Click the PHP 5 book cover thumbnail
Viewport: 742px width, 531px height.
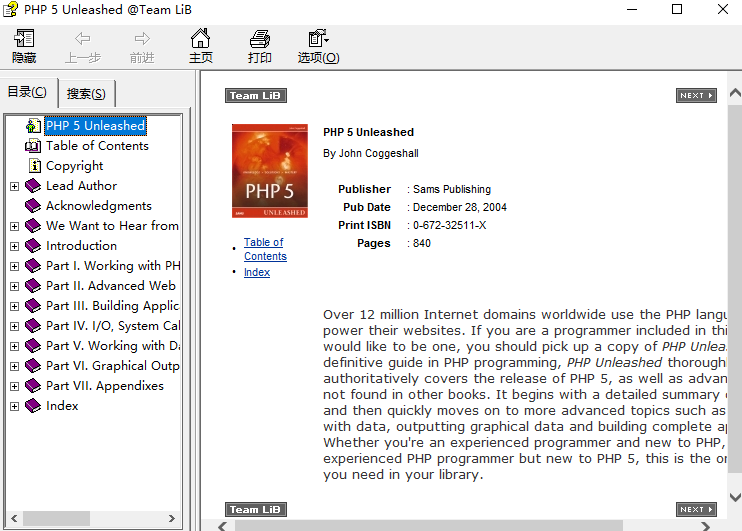click(268, 172)
